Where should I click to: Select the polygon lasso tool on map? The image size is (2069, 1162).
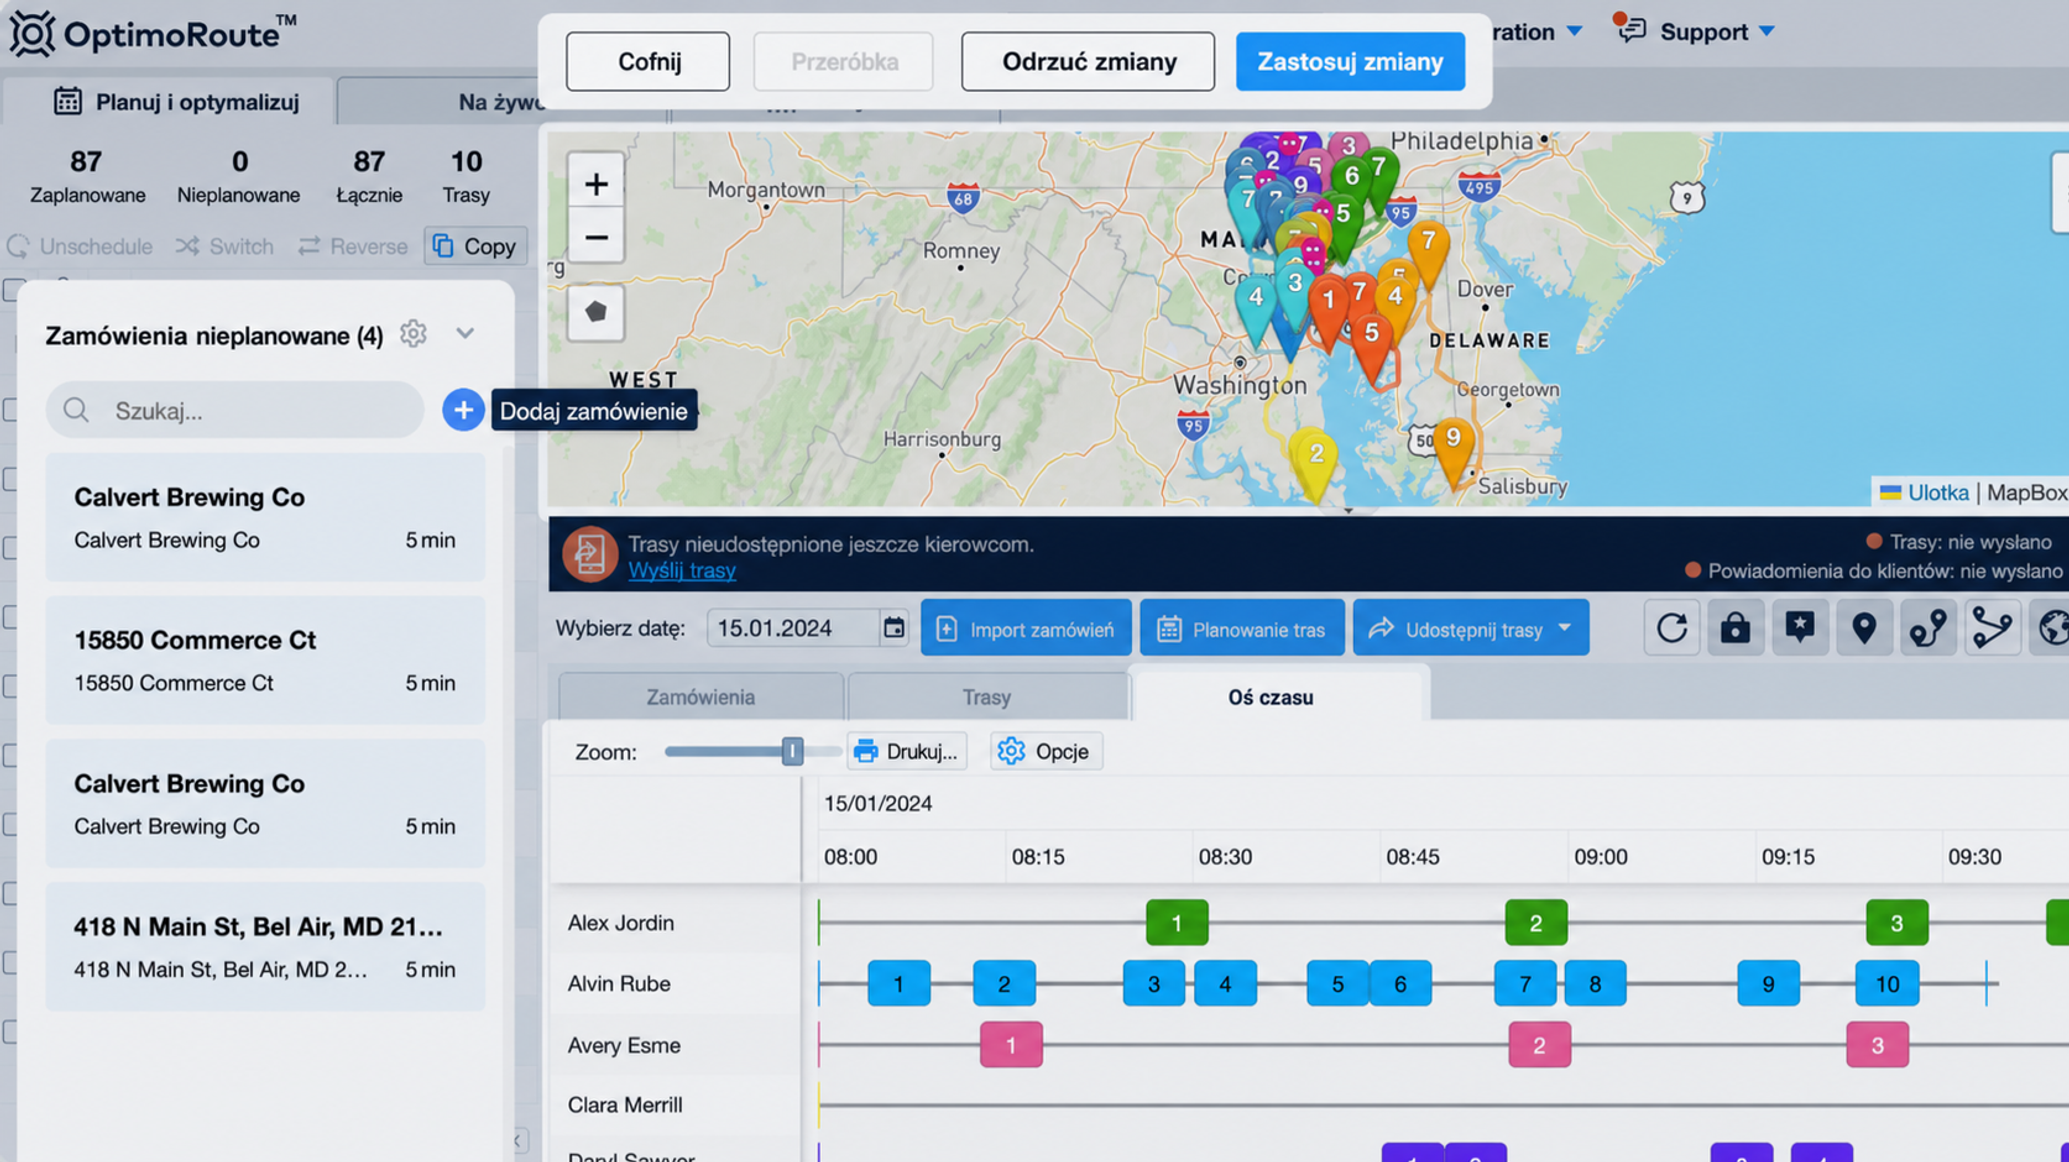596,312
